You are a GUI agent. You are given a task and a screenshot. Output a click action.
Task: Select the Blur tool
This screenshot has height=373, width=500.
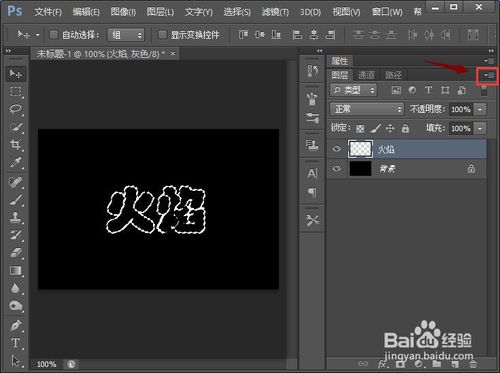pos(15,288)
